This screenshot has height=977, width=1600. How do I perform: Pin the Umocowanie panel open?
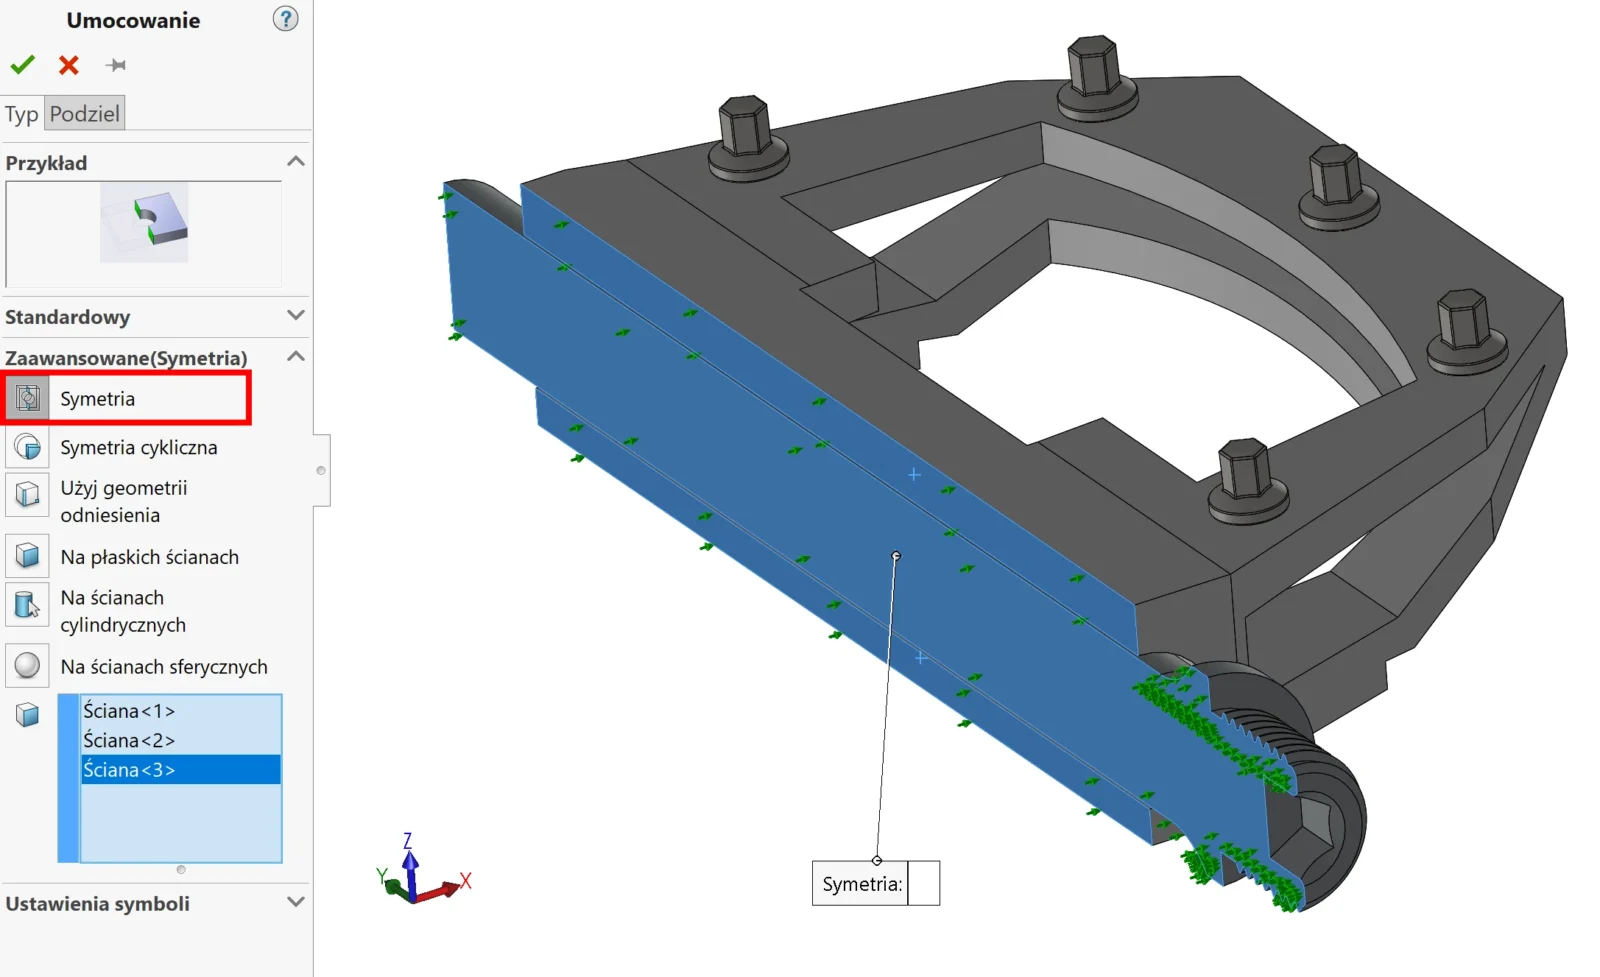tap(116, 65)
